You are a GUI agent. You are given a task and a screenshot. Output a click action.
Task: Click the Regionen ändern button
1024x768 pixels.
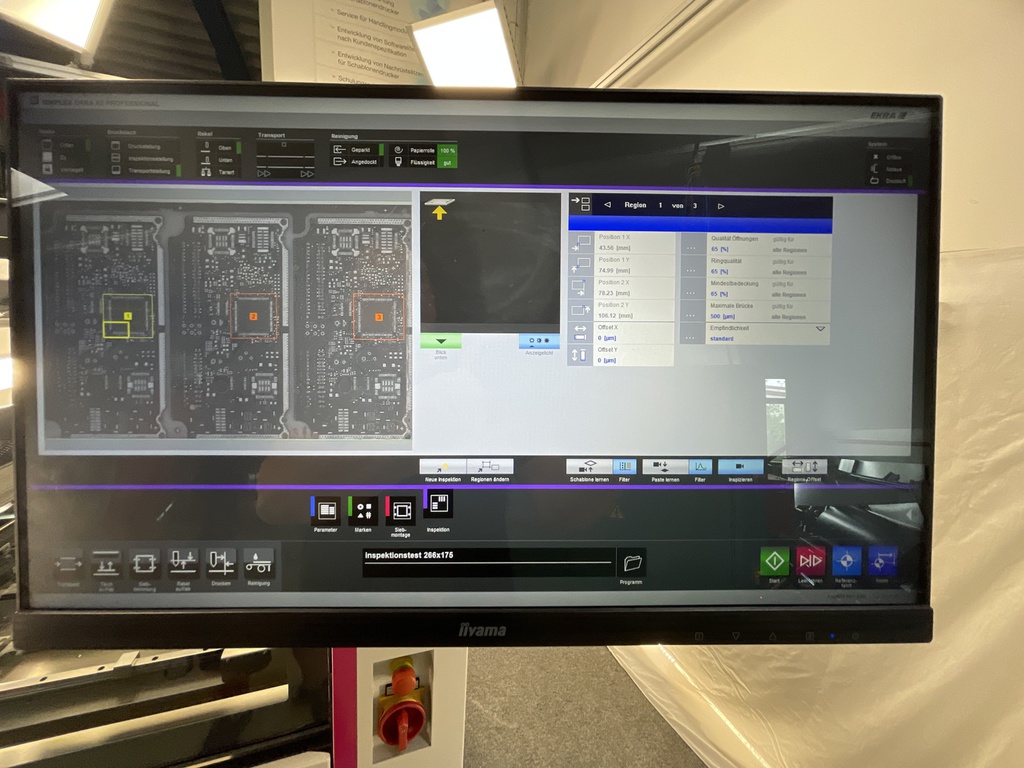(490, 466)
